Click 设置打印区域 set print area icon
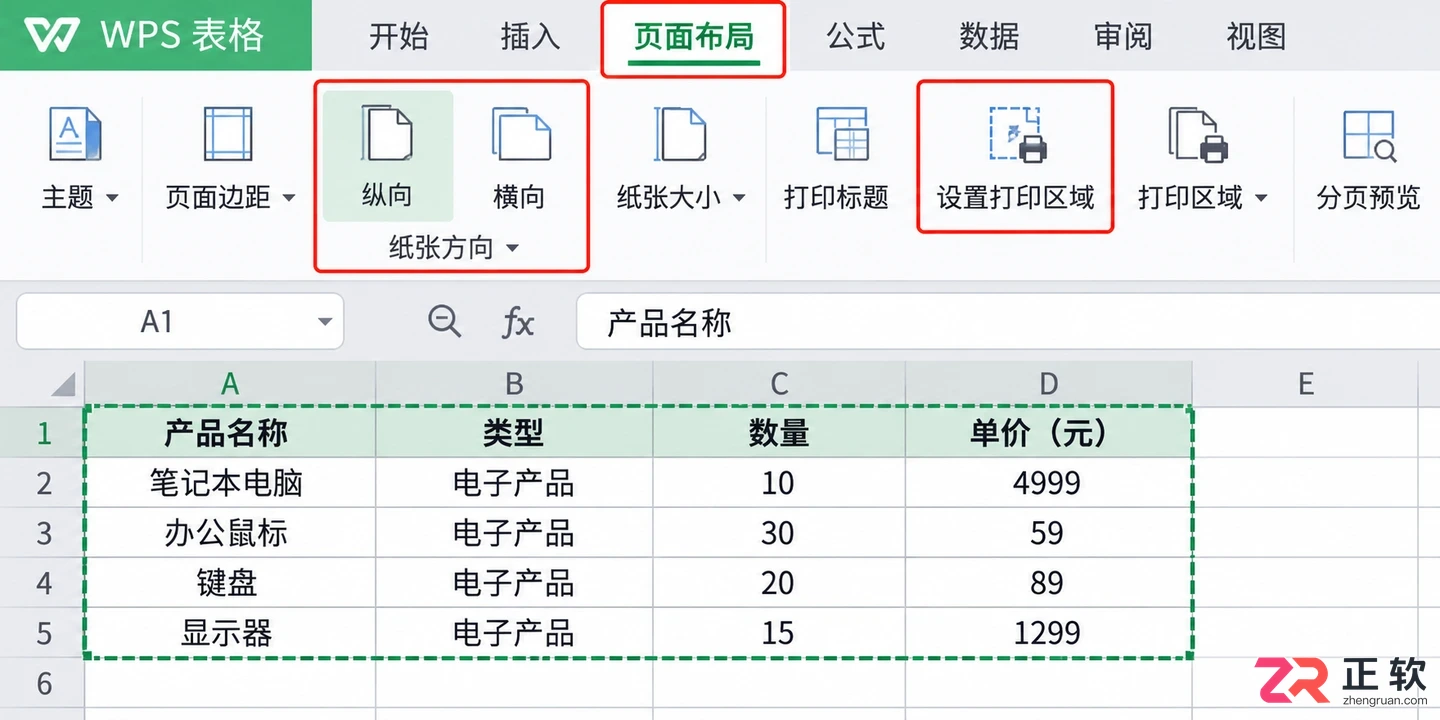 1017,135
